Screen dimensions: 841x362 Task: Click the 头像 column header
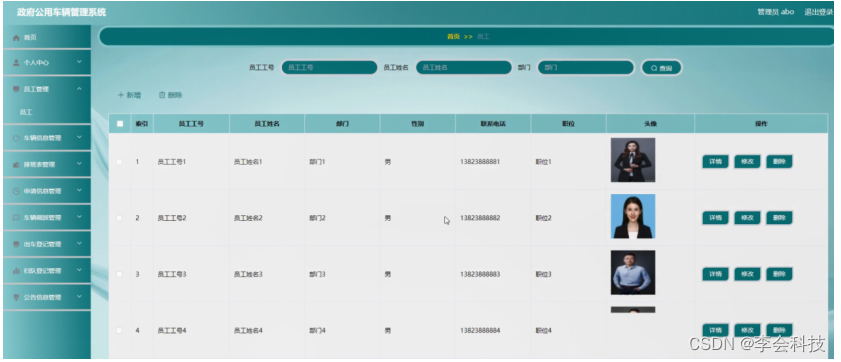(x=650, y=123)
